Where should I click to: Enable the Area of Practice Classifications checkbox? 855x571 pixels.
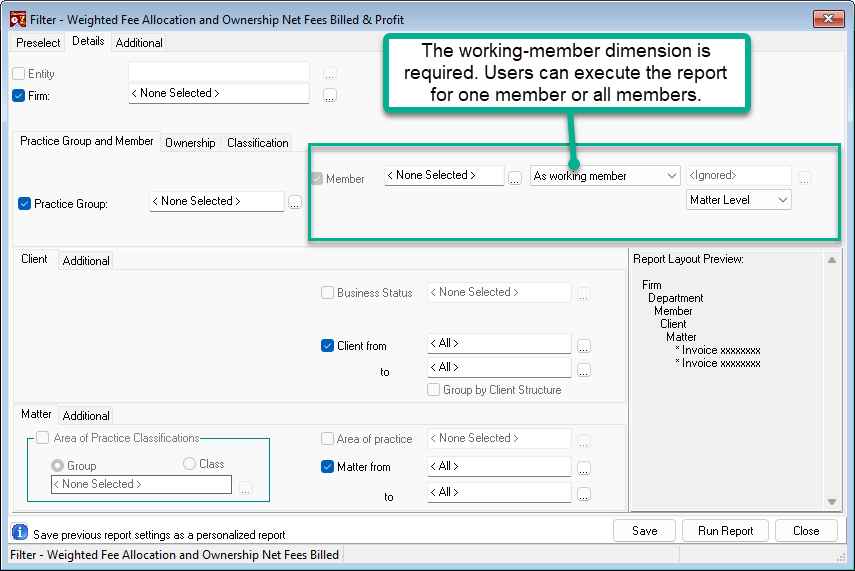[43, 437]
